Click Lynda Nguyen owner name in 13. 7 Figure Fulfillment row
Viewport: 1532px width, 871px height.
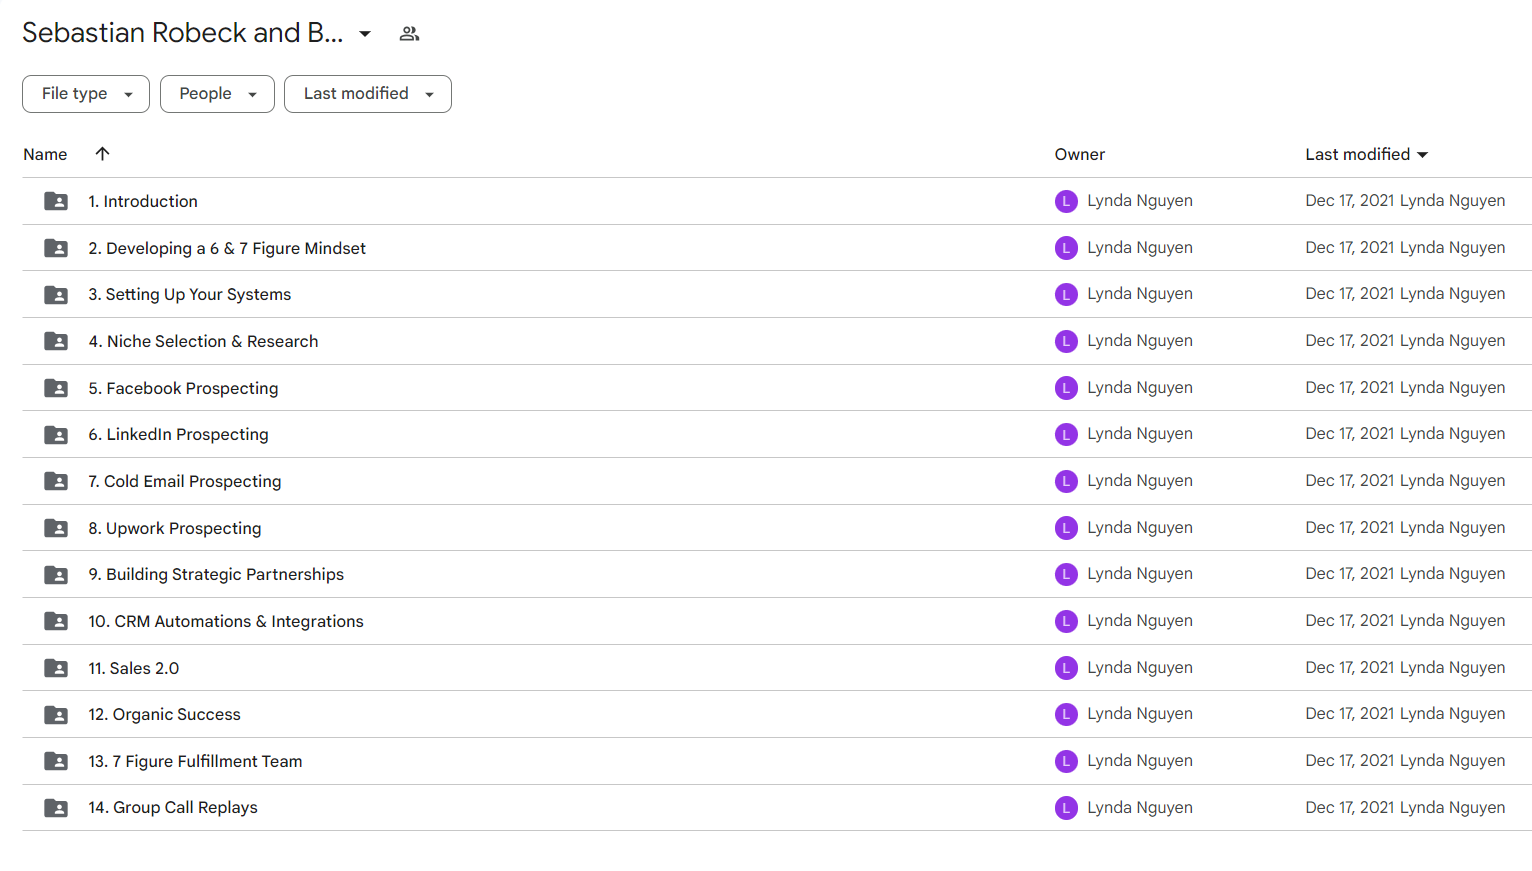click(1140, 761)
